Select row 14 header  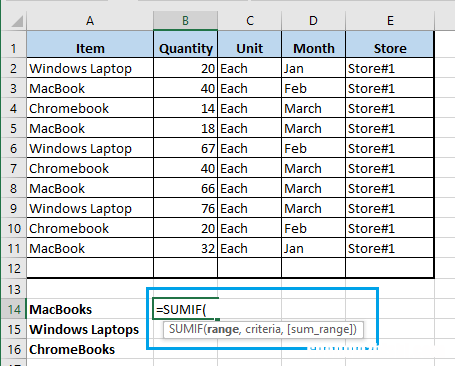[x=13, y=309]
